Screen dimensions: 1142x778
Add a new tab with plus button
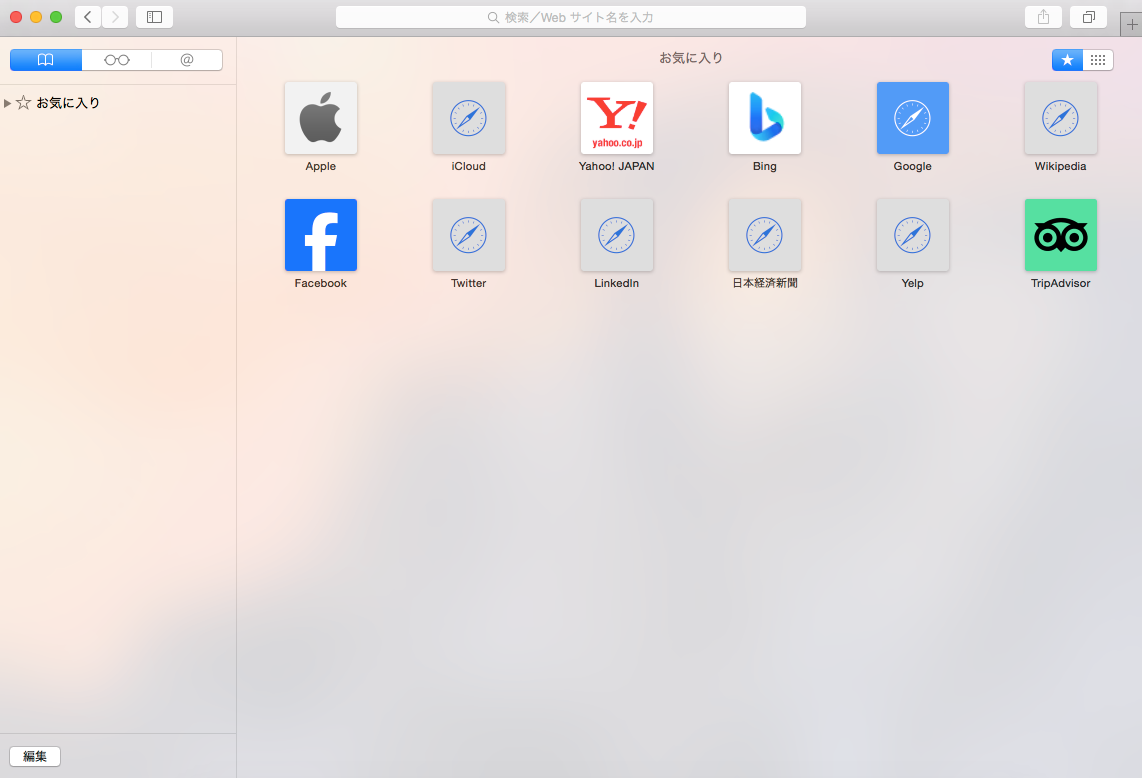pos(1131,24)
